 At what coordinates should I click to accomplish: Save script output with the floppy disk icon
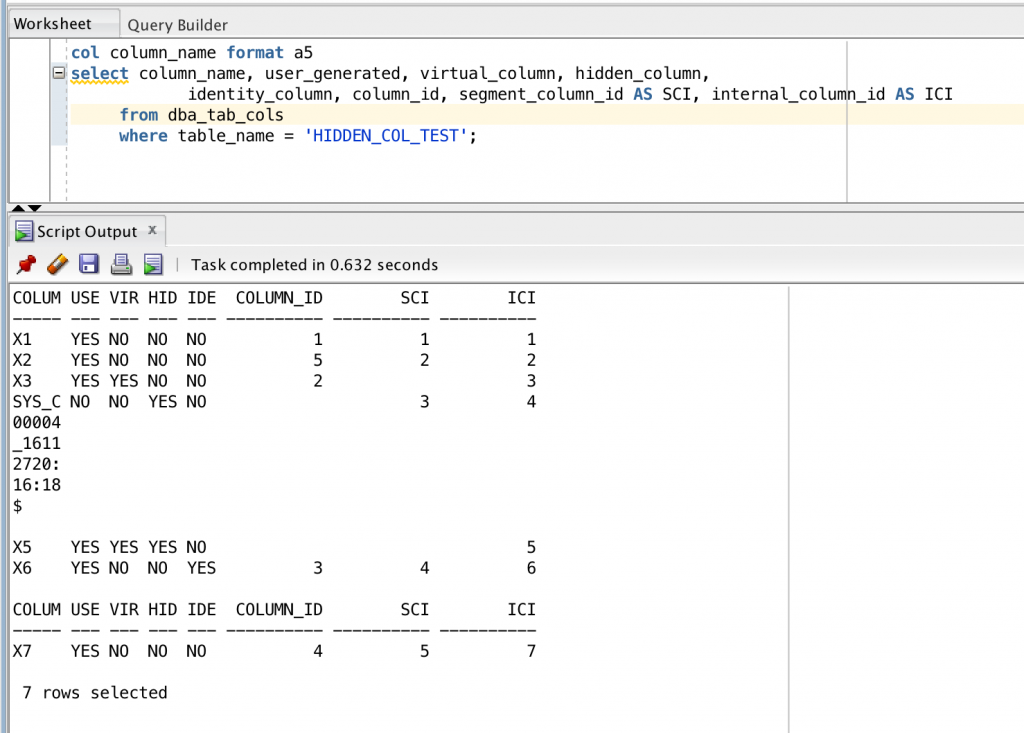click(89, 265)
